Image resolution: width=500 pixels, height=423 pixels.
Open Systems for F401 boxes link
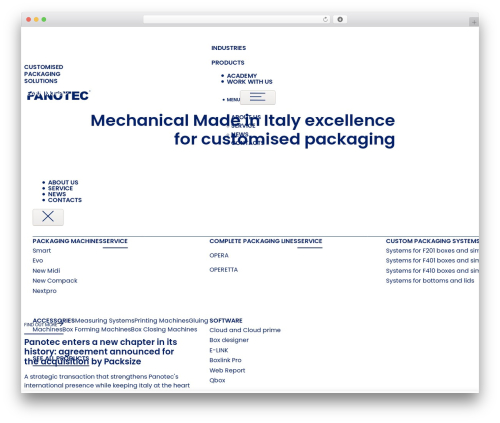tap(432, 261)
